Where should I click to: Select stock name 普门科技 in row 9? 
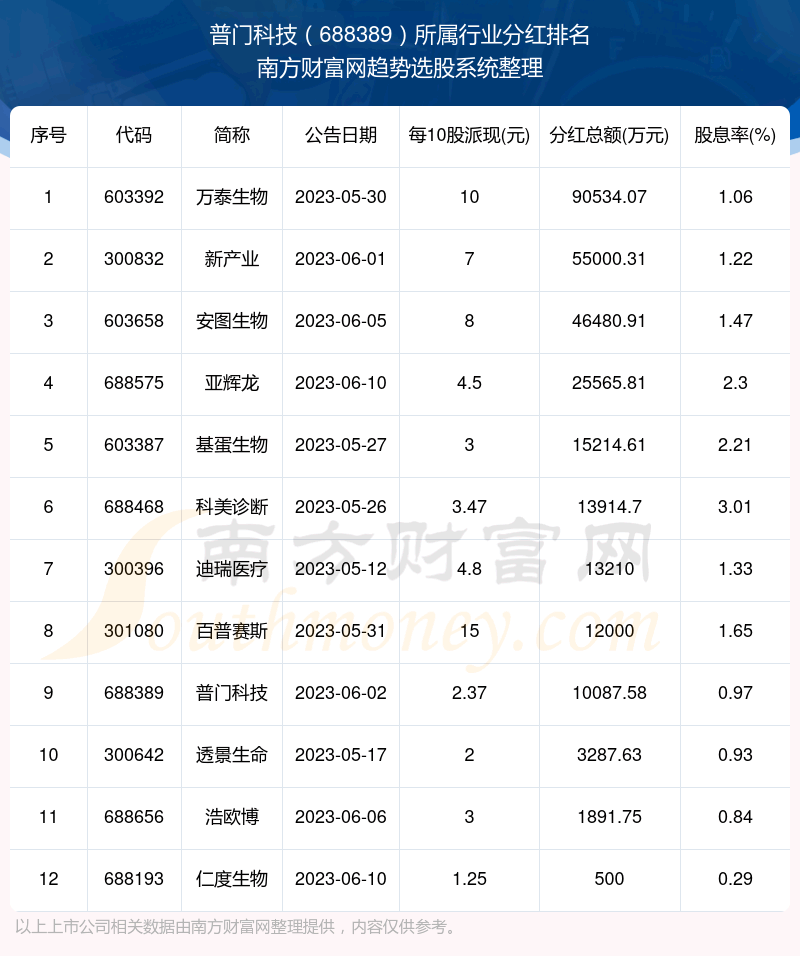pos(232,693)
